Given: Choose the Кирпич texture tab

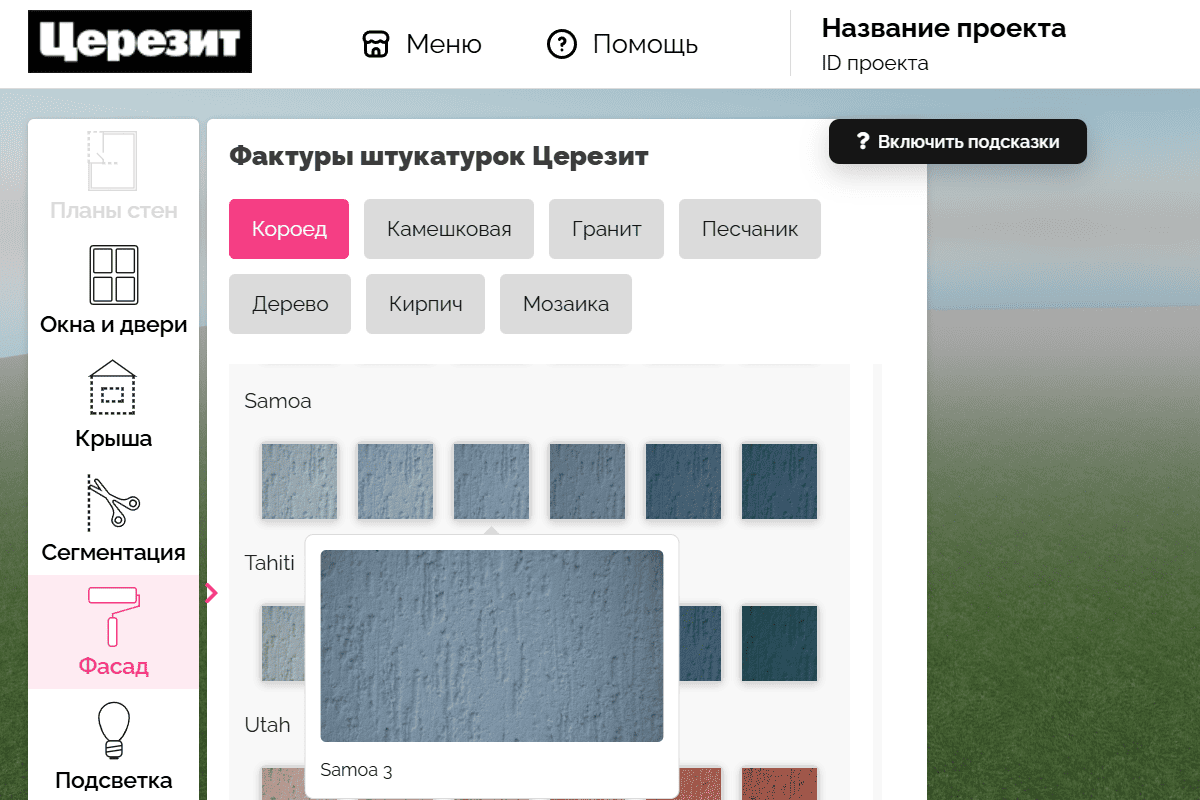Looking at the screenshot, I should [x=425, y=304].
